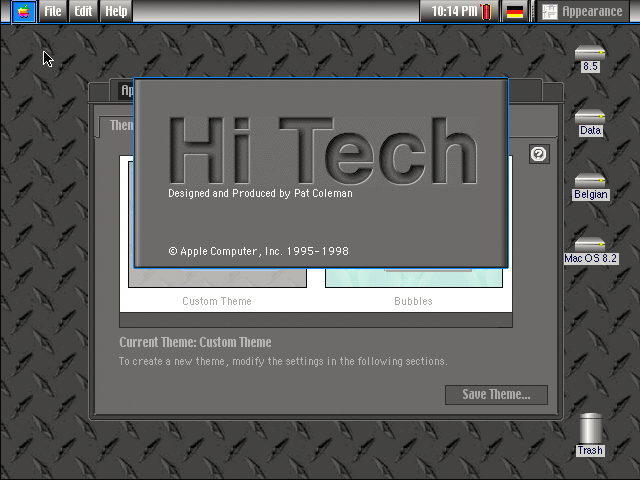Click the battery icon beside the clock
This screenshot has width=640, height=480.
(x=486, y=11)
